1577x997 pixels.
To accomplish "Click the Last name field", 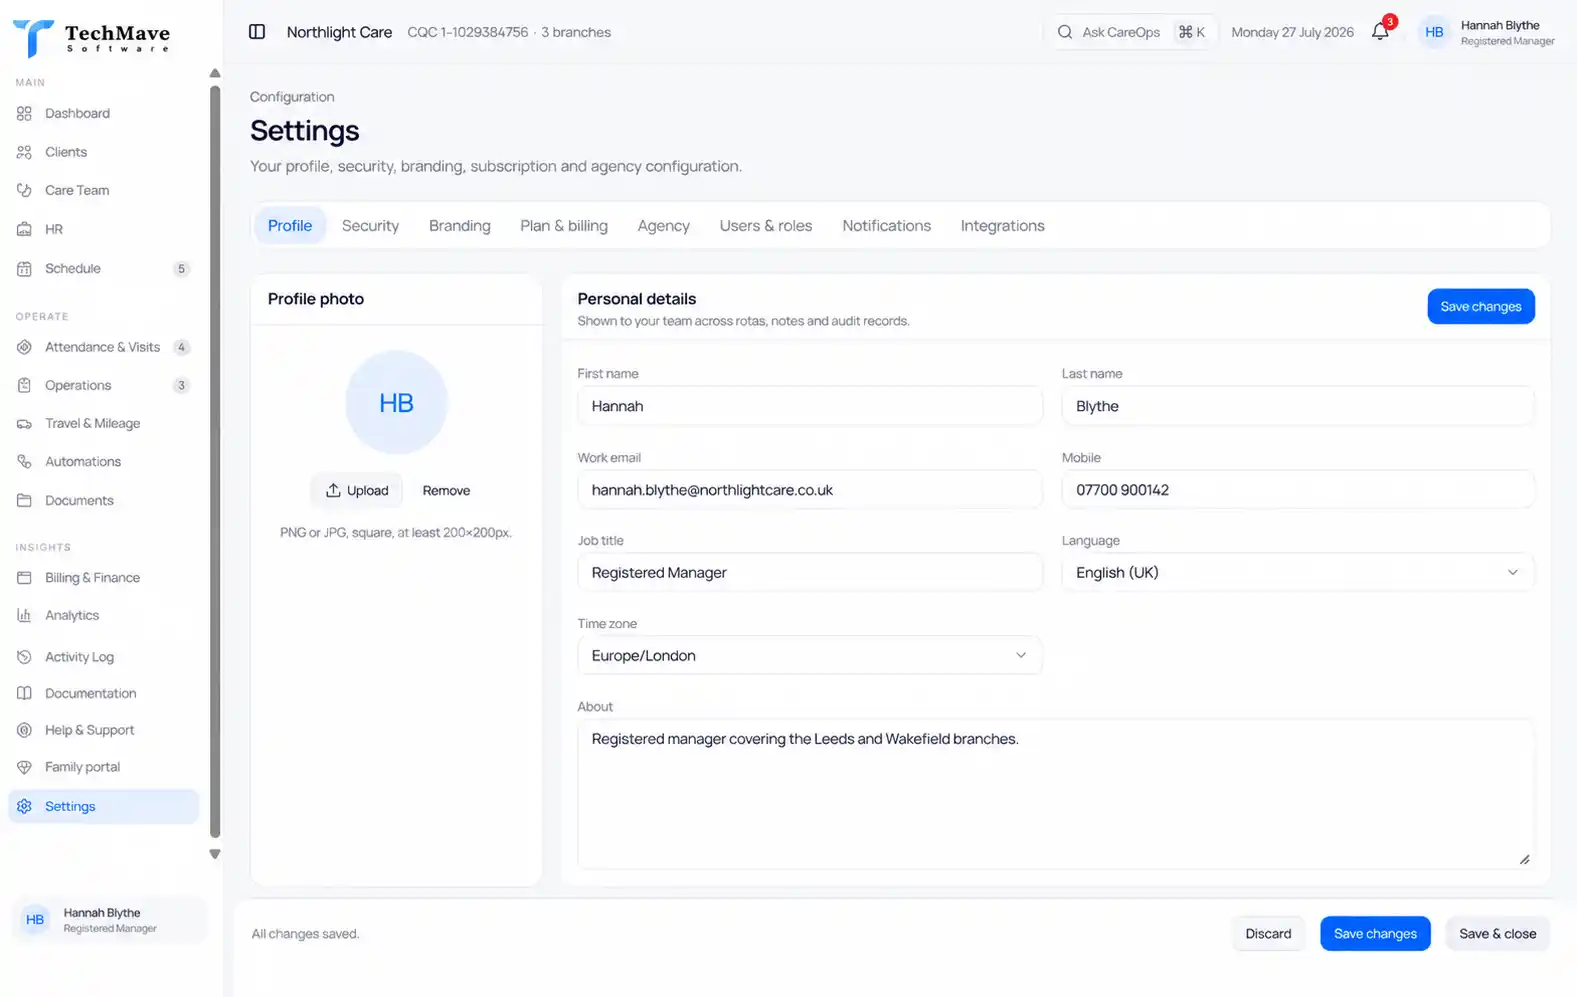I will pyautogui.click(x=1297, y=406).
